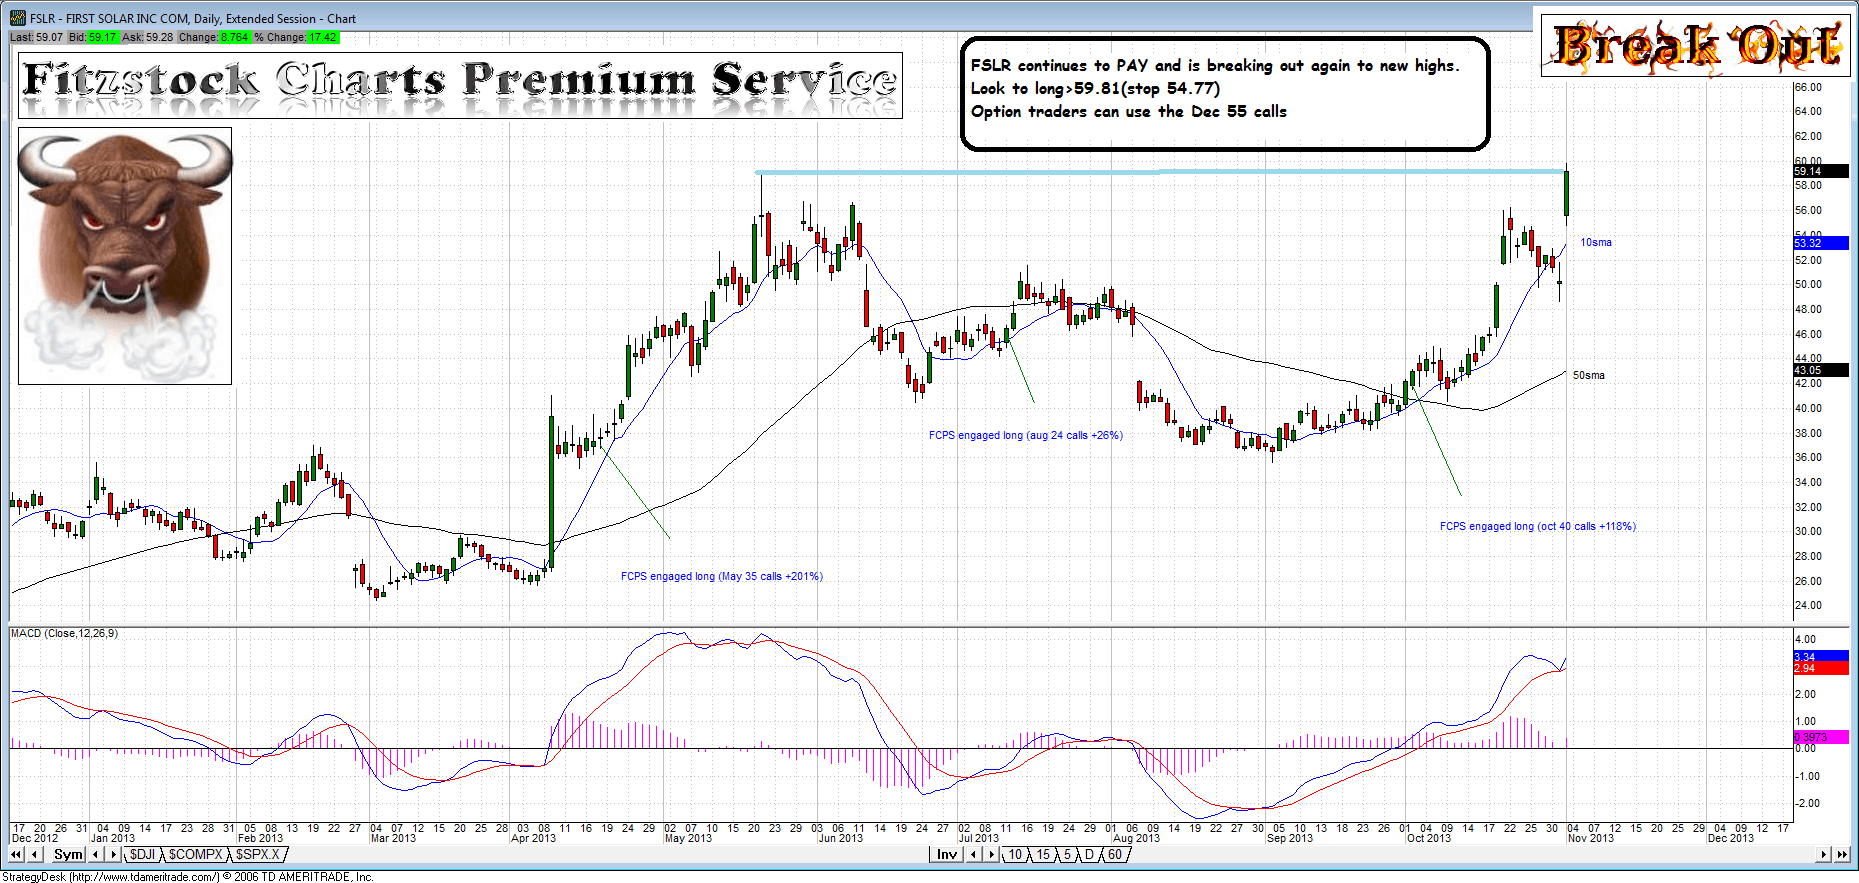Click the 50sma line label
Screen dimensions: 1859x883
click(x=1588, y=375)
